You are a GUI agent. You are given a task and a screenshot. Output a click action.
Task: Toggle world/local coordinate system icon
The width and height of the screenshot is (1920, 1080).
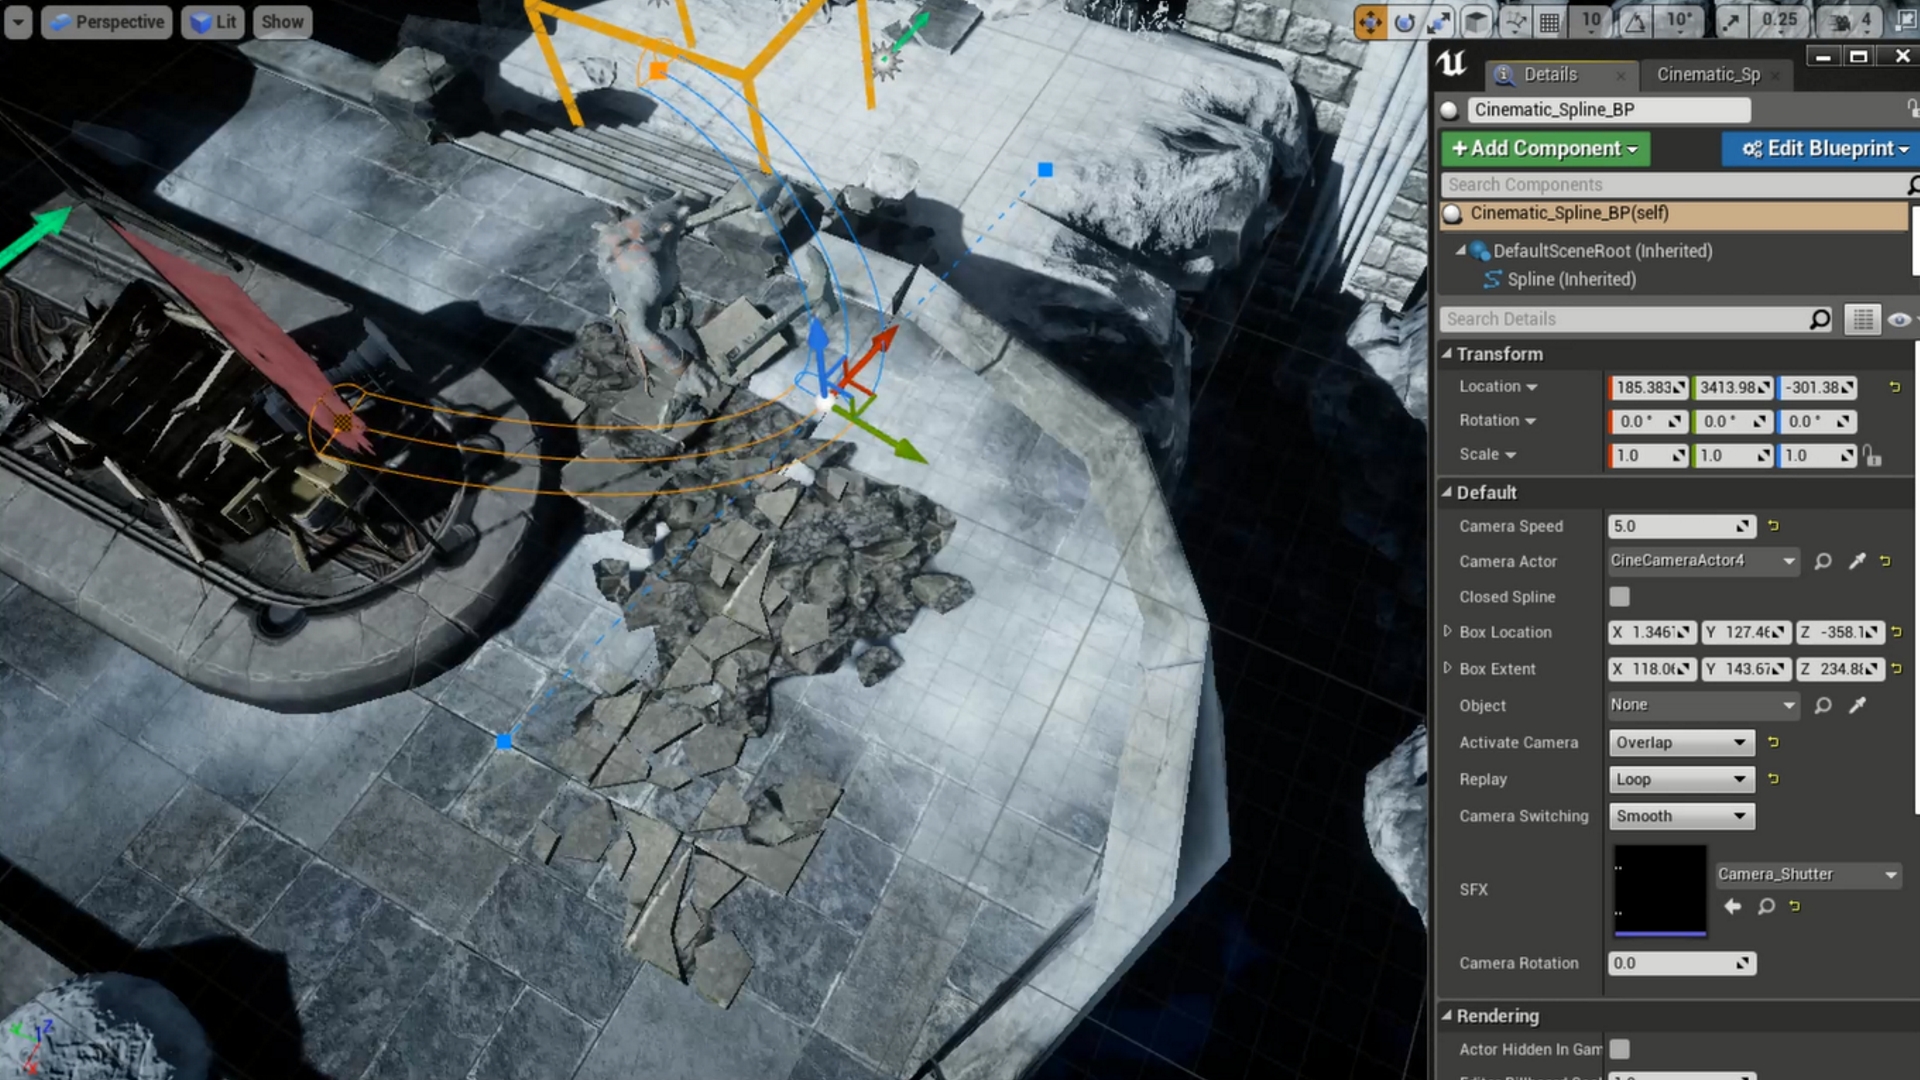click(x=1475, y=22)
